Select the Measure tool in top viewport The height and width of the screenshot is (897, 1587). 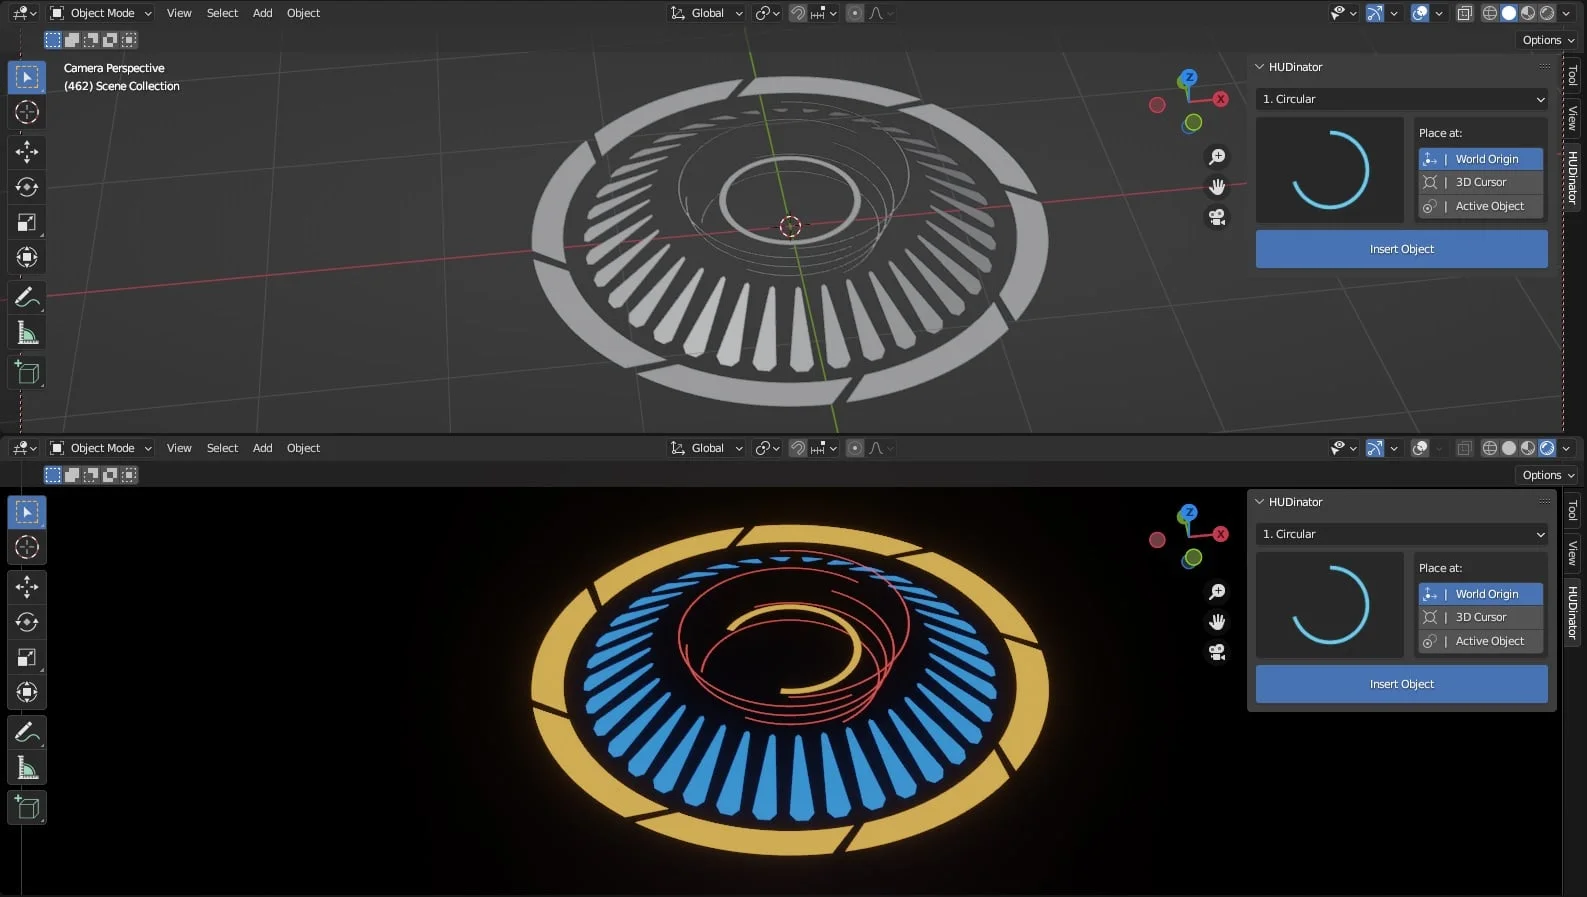coord(27,333)
